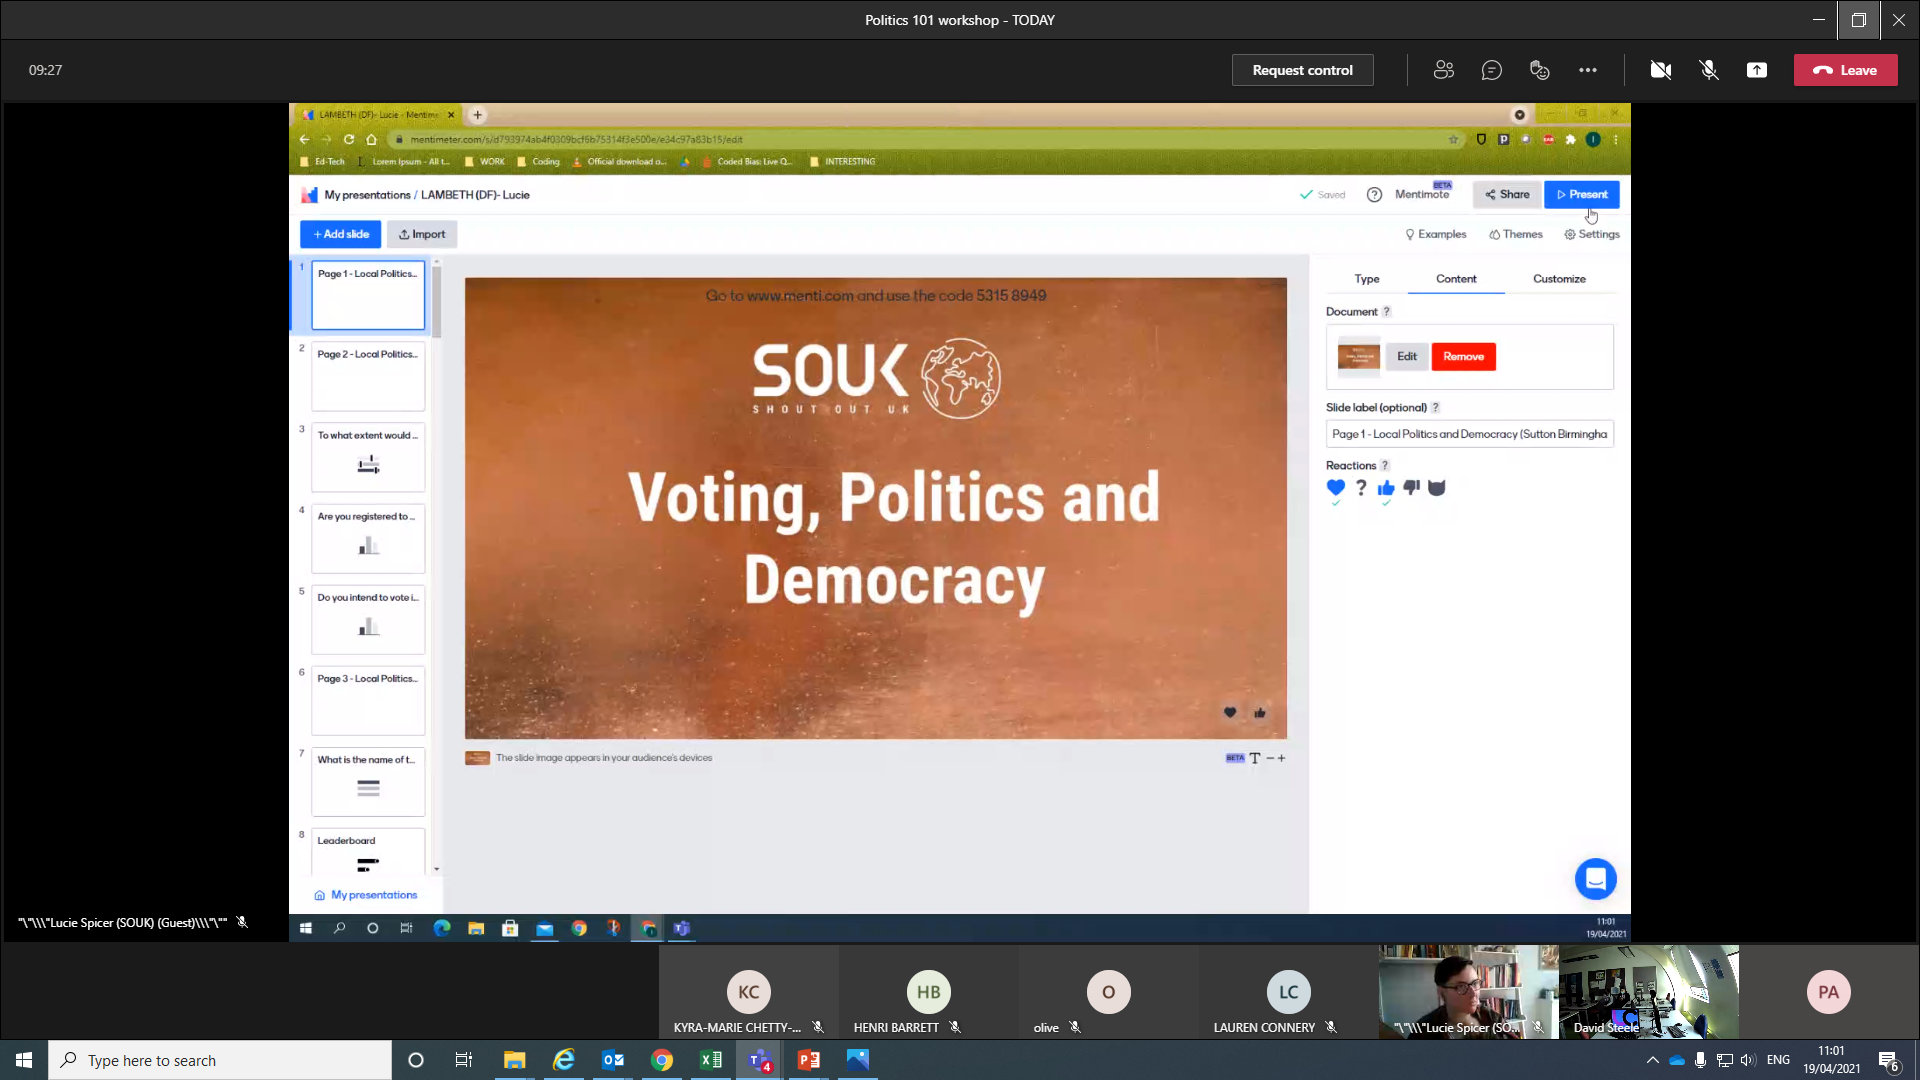Click My presentations breadcrumb at top
The width and height of the screenshot is (1920, 1080).
click(x=367, y=195)
